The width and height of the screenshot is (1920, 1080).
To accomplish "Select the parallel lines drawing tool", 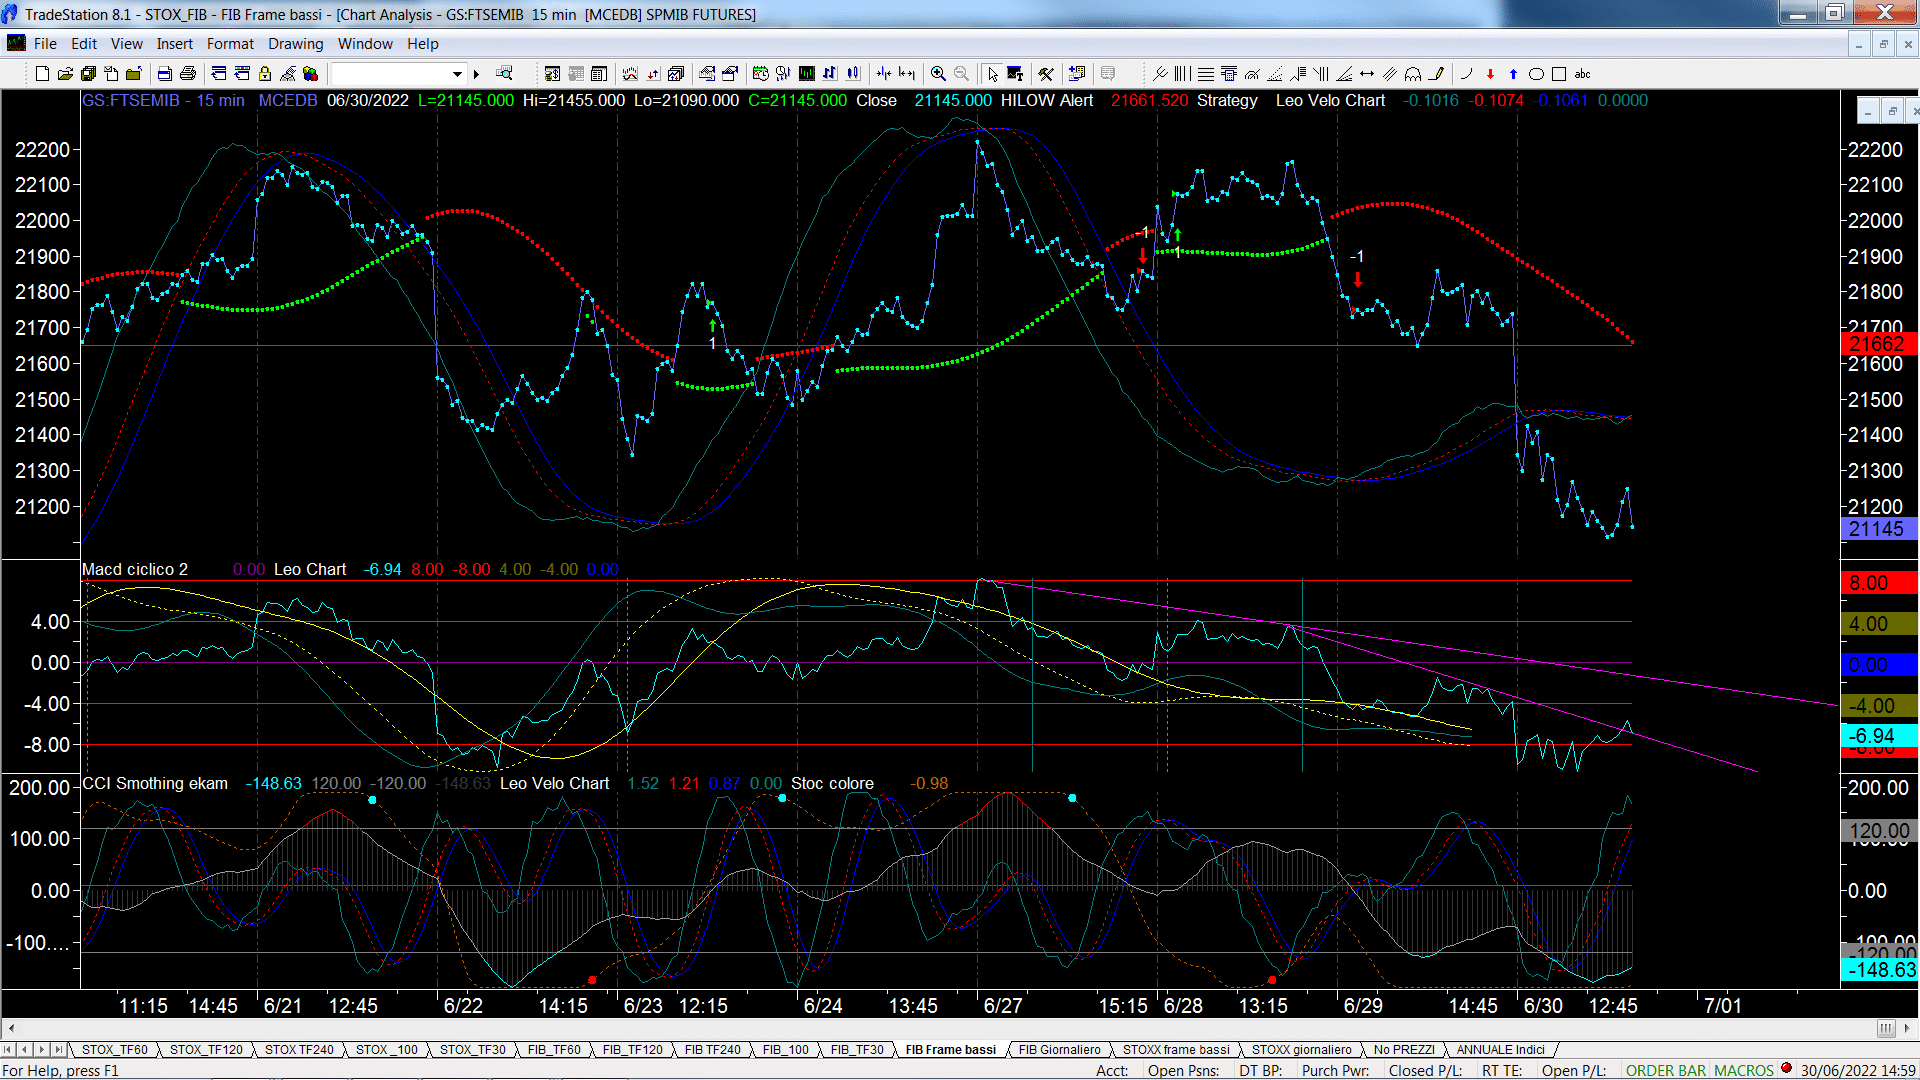I will pos(1390,74).
